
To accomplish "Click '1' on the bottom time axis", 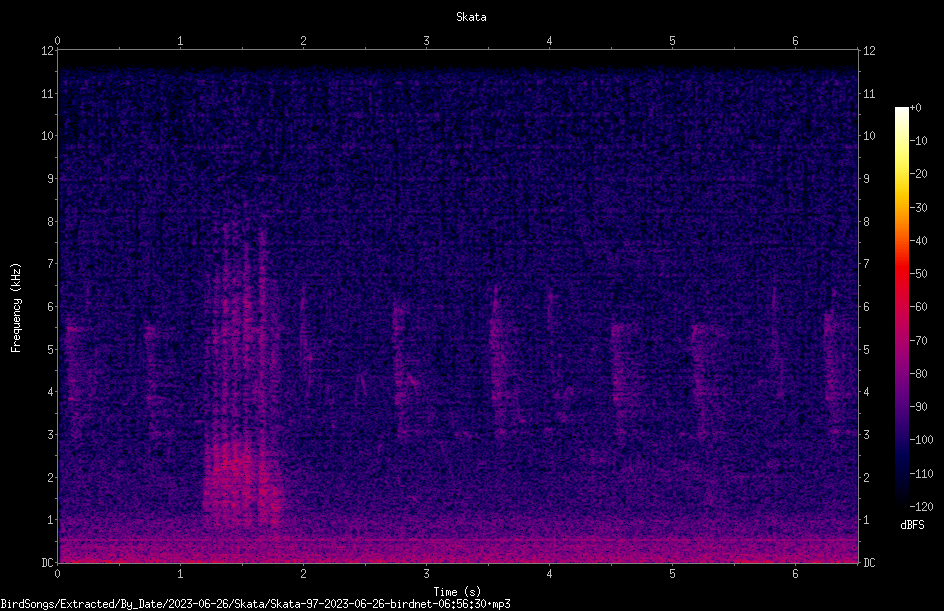I will tap(180, 574).
